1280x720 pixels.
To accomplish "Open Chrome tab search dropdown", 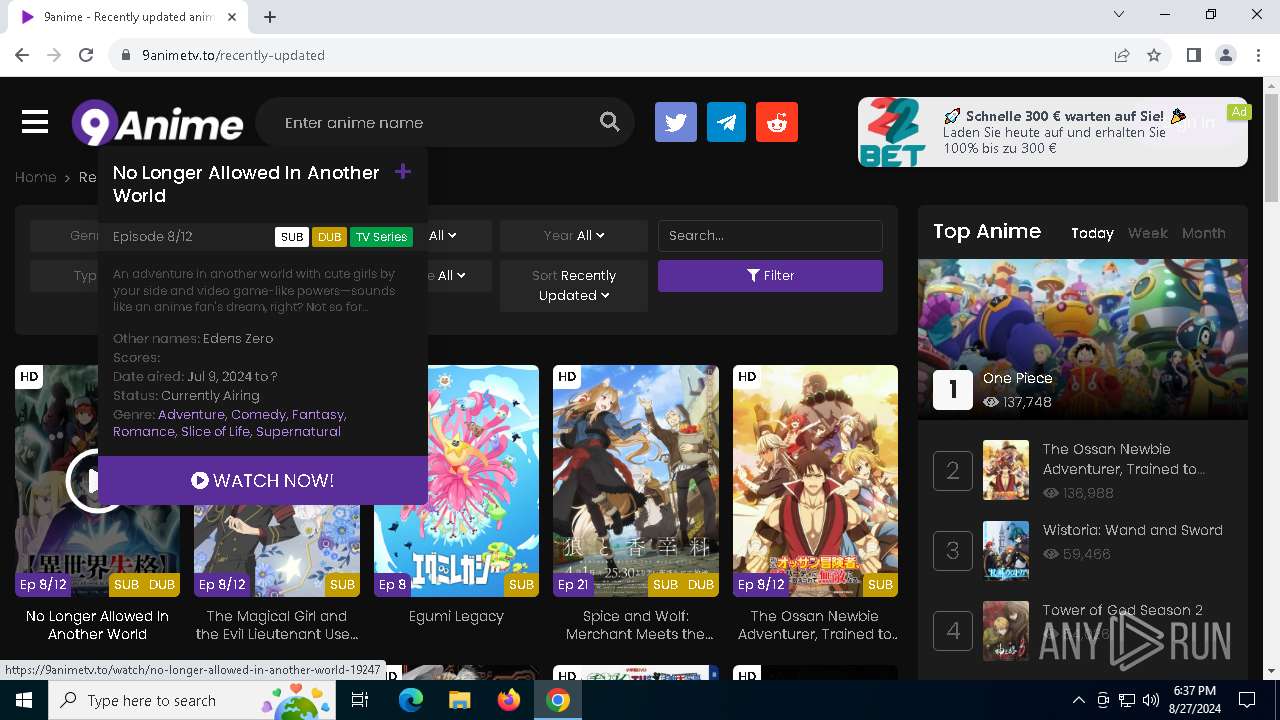I will (x=1119, y=15).
